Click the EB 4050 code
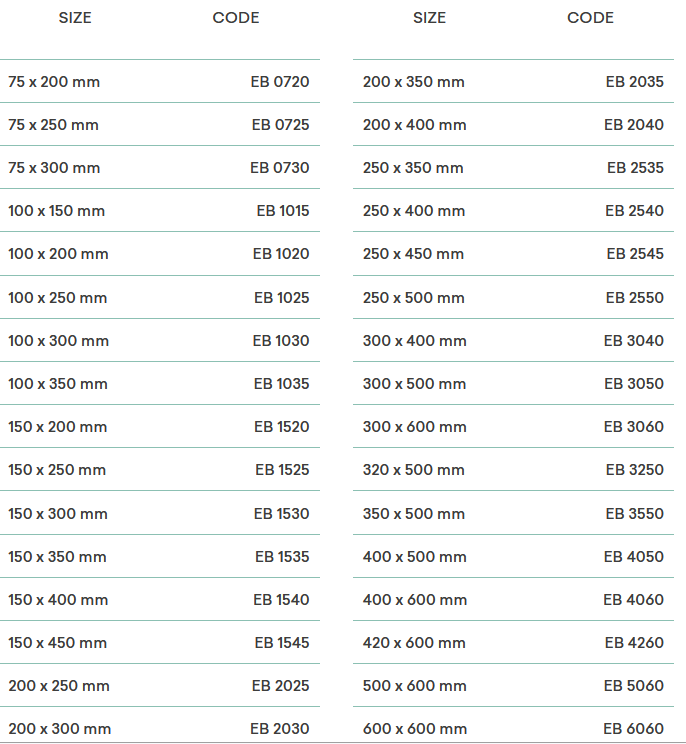The width and height of the screenshot is (686, 744). click(x=634, y=557)
